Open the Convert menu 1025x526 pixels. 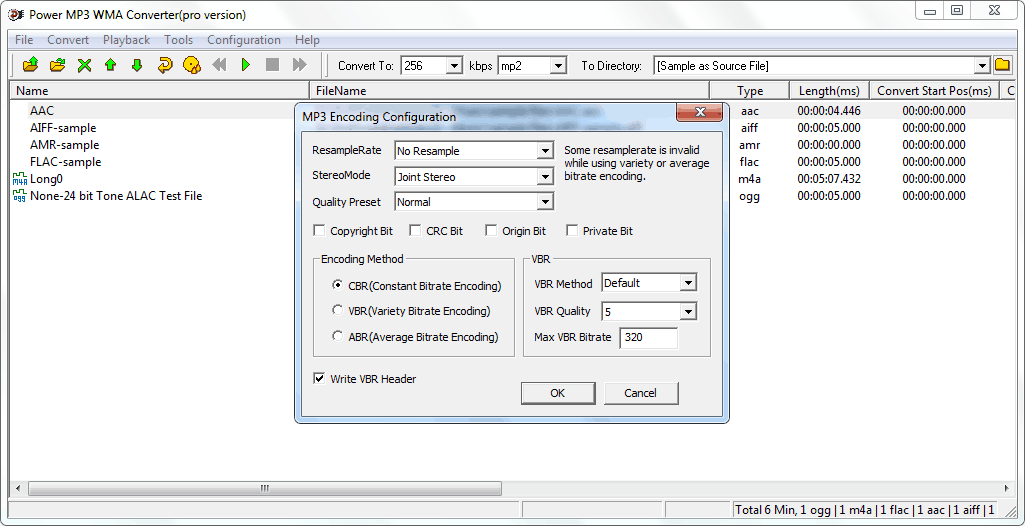(x=68, y=40)
